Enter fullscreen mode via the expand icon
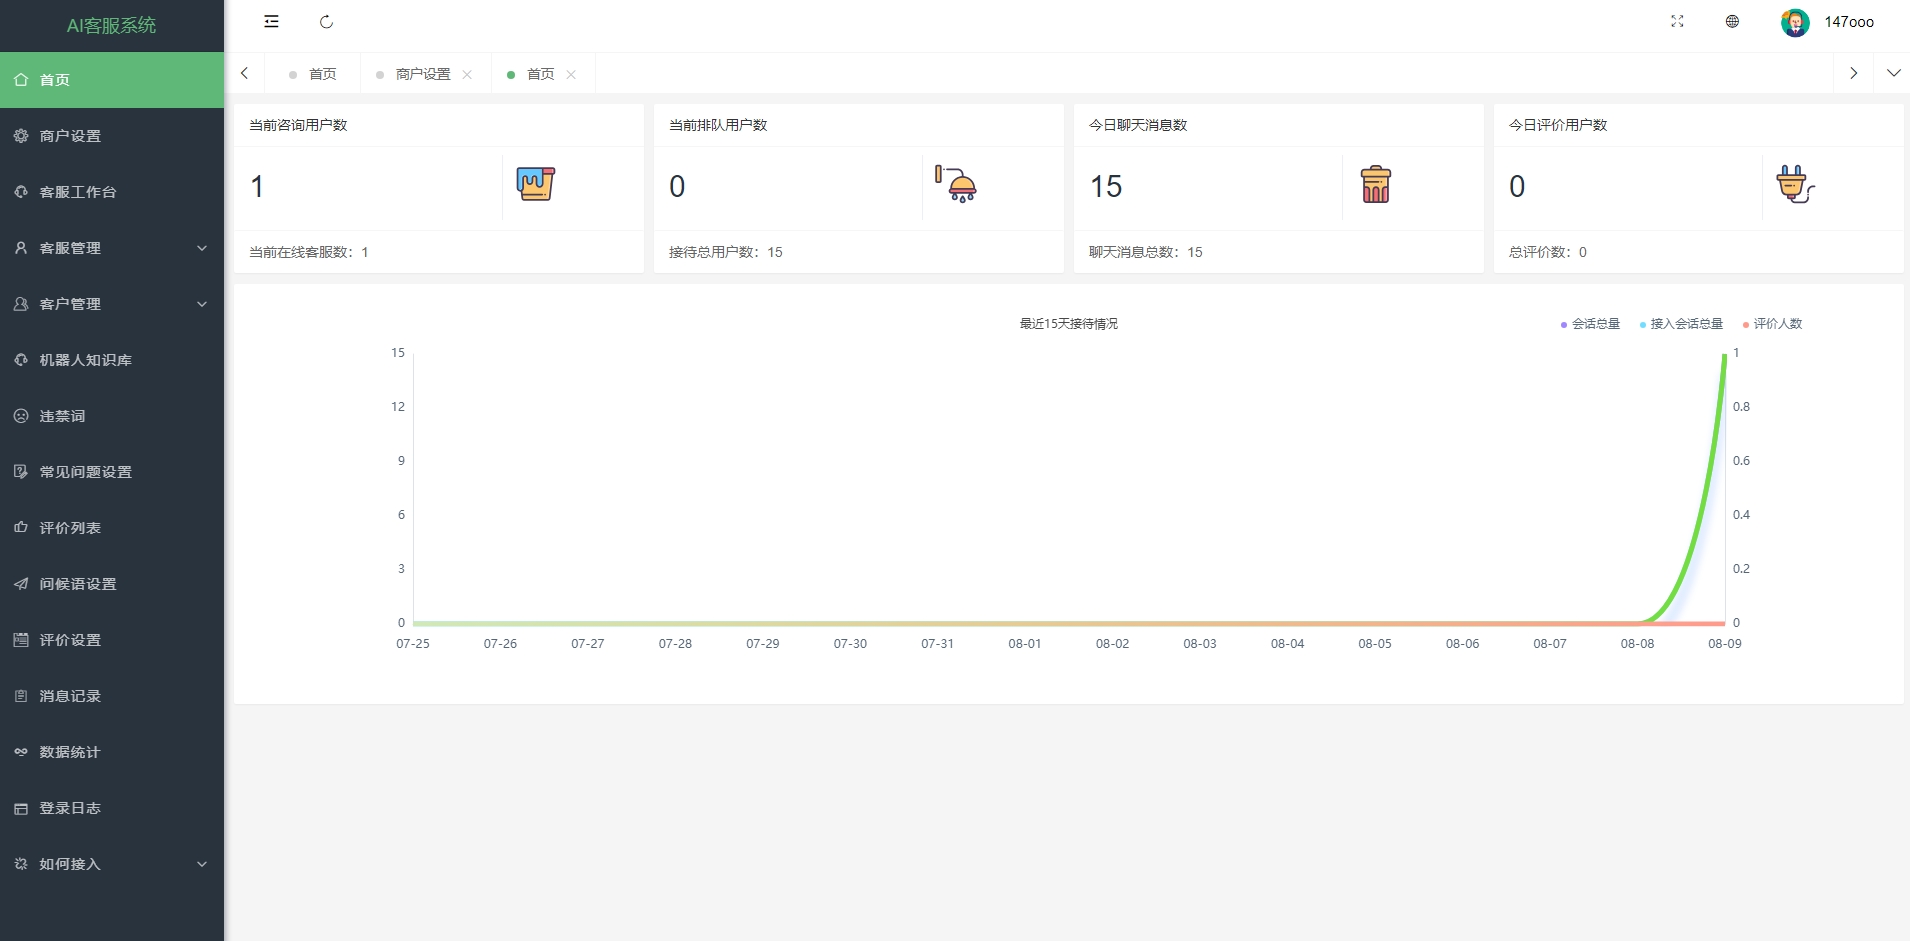Image resolution: width=1910 pixels, height=941 pixels. click(1677, 22)
